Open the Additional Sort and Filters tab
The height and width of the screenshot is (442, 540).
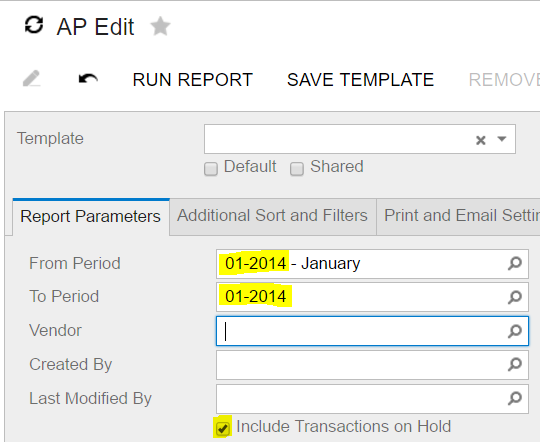[272, 216]
